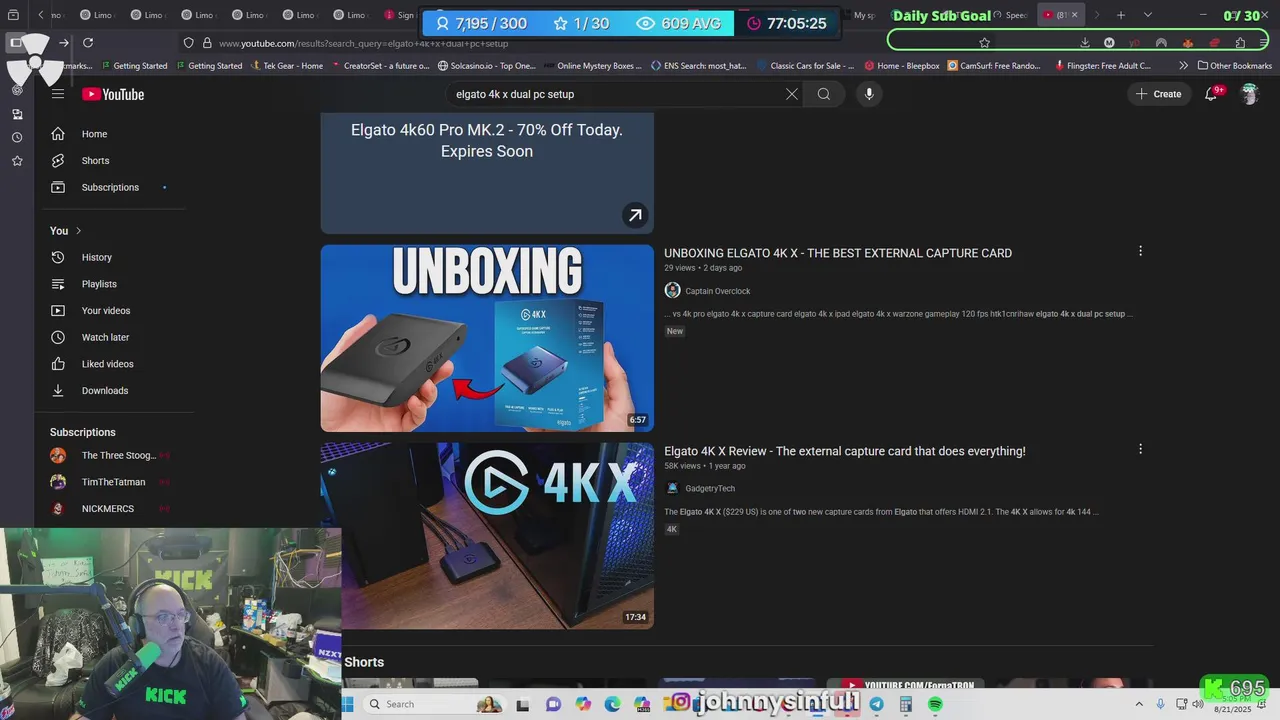Open the Windows Start button
The width and height of the screenshot is (1280, 720).
348,704
